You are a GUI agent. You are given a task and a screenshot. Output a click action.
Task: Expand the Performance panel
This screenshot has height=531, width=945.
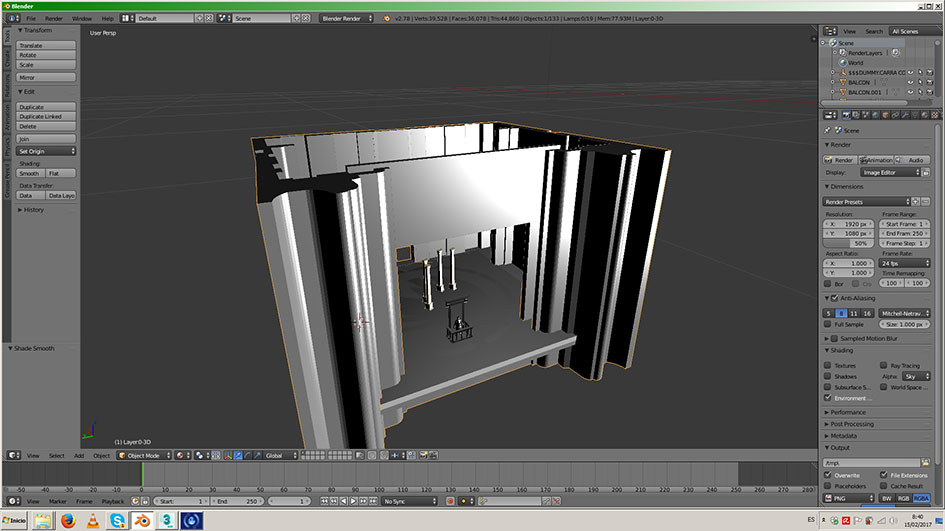point(848,412)
